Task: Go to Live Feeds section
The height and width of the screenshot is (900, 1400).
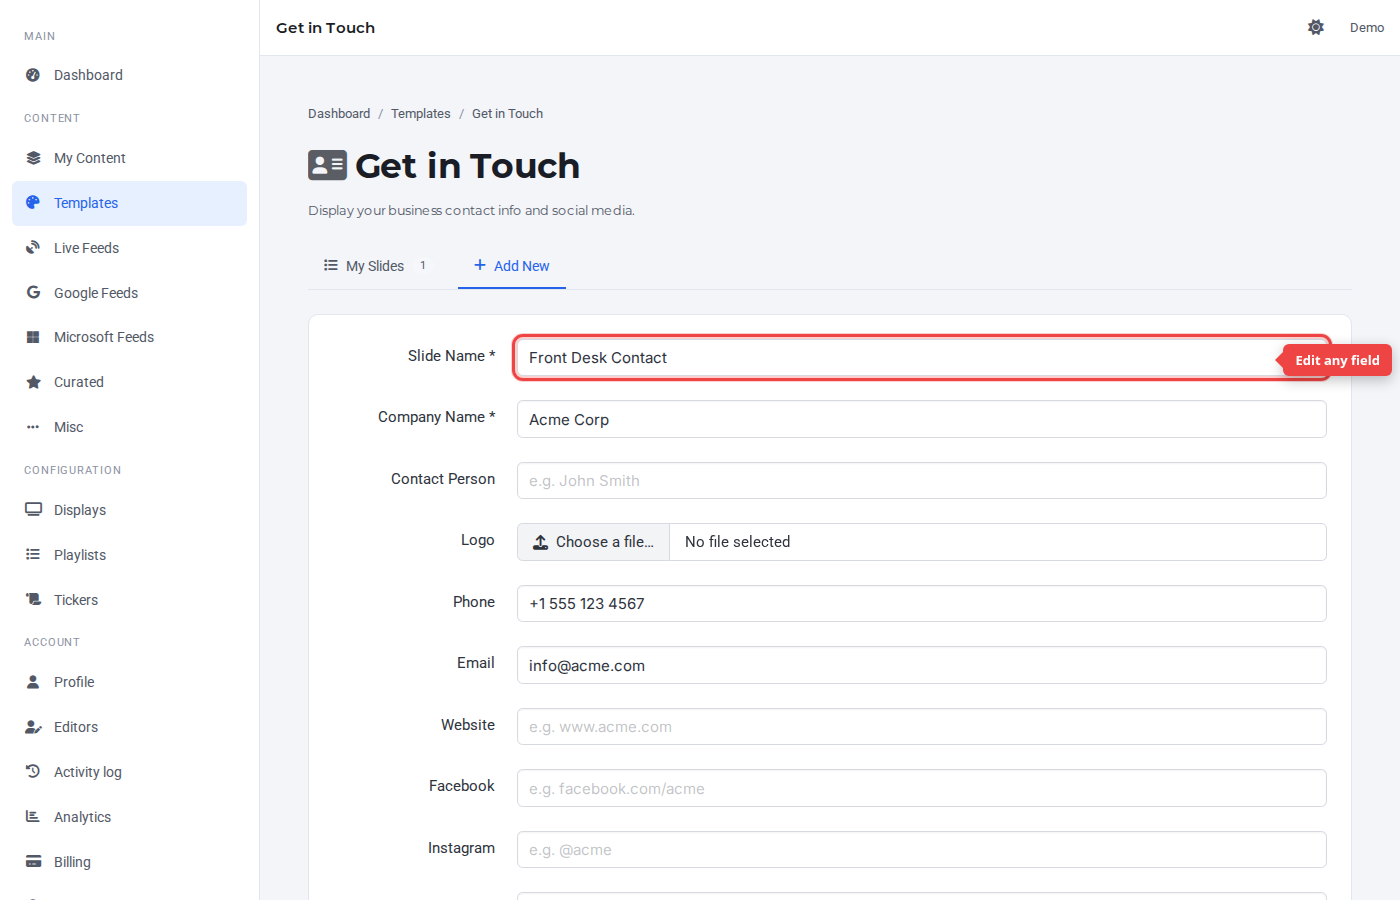Action: point(129,248)
